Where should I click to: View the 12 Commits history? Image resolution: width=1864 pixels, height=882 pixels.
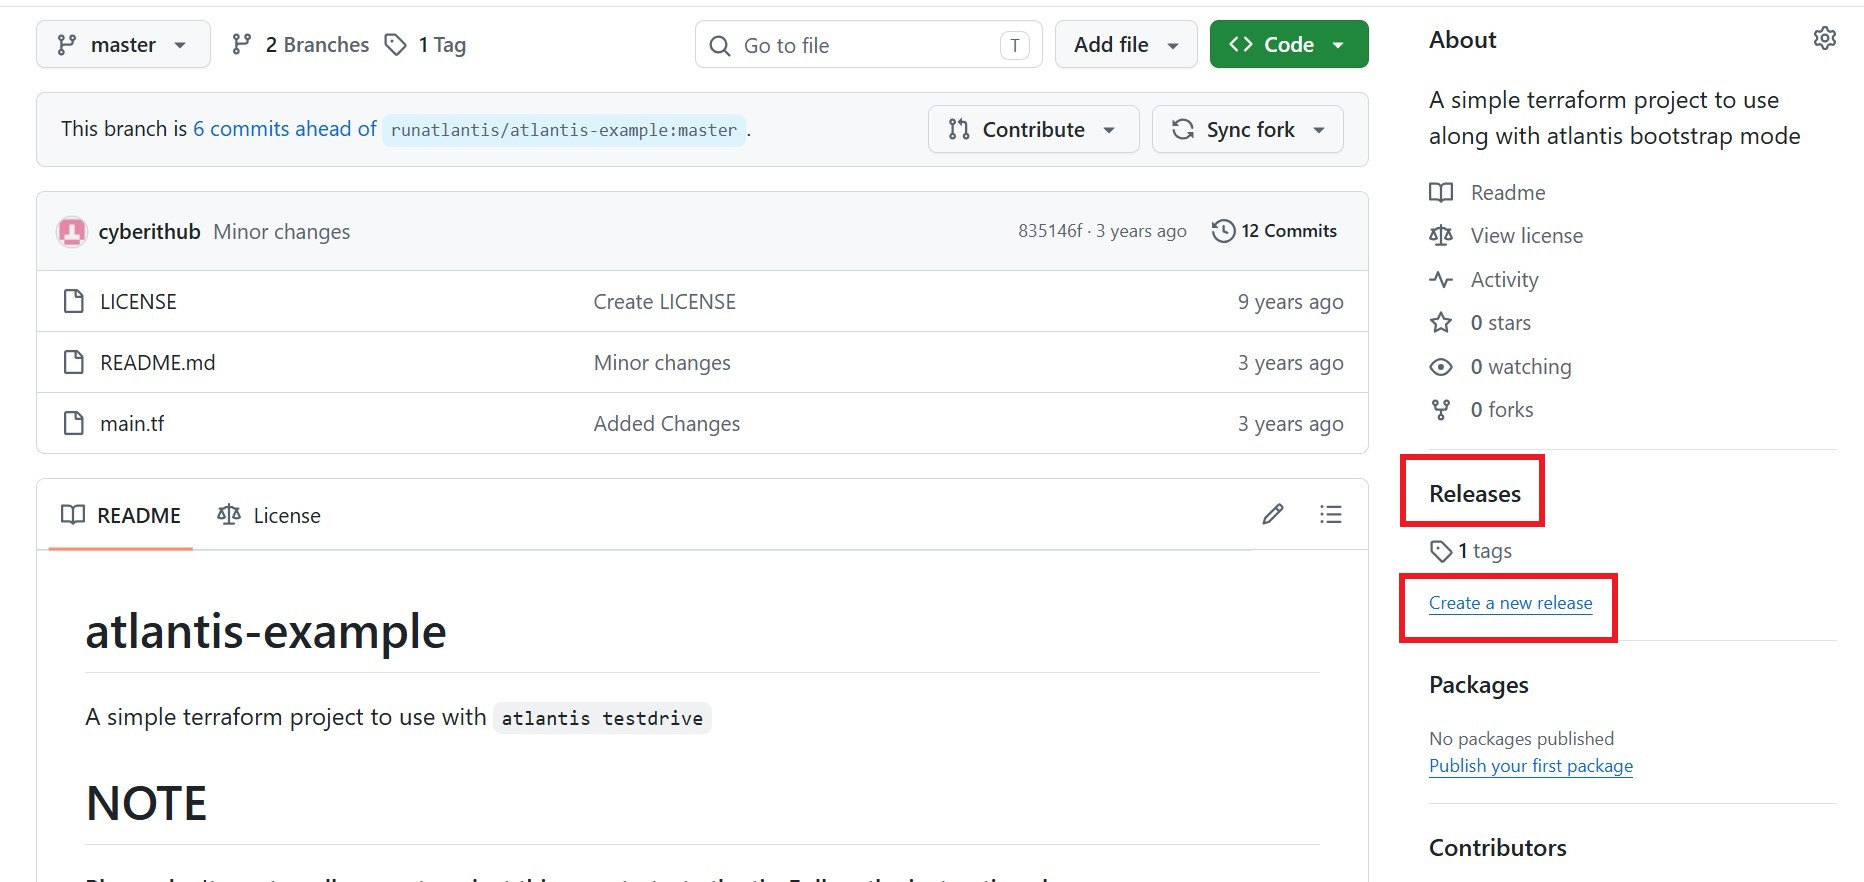click(1275, 231)
